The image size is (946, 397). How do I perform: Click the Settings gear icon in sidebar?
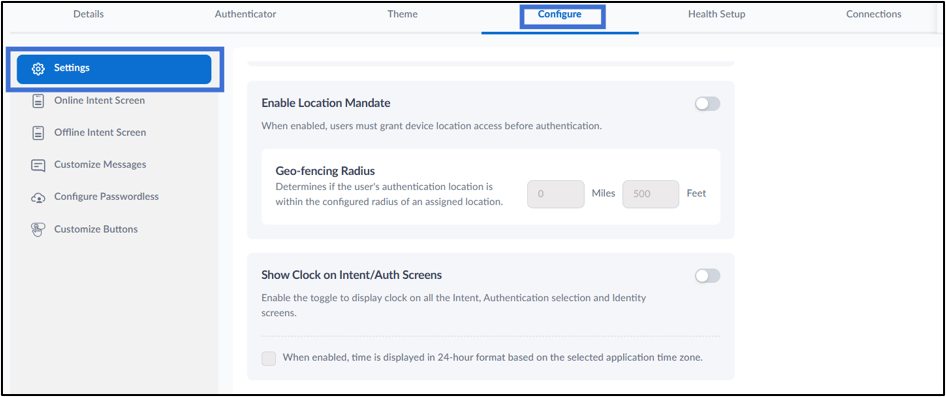[x=38, y=69]
